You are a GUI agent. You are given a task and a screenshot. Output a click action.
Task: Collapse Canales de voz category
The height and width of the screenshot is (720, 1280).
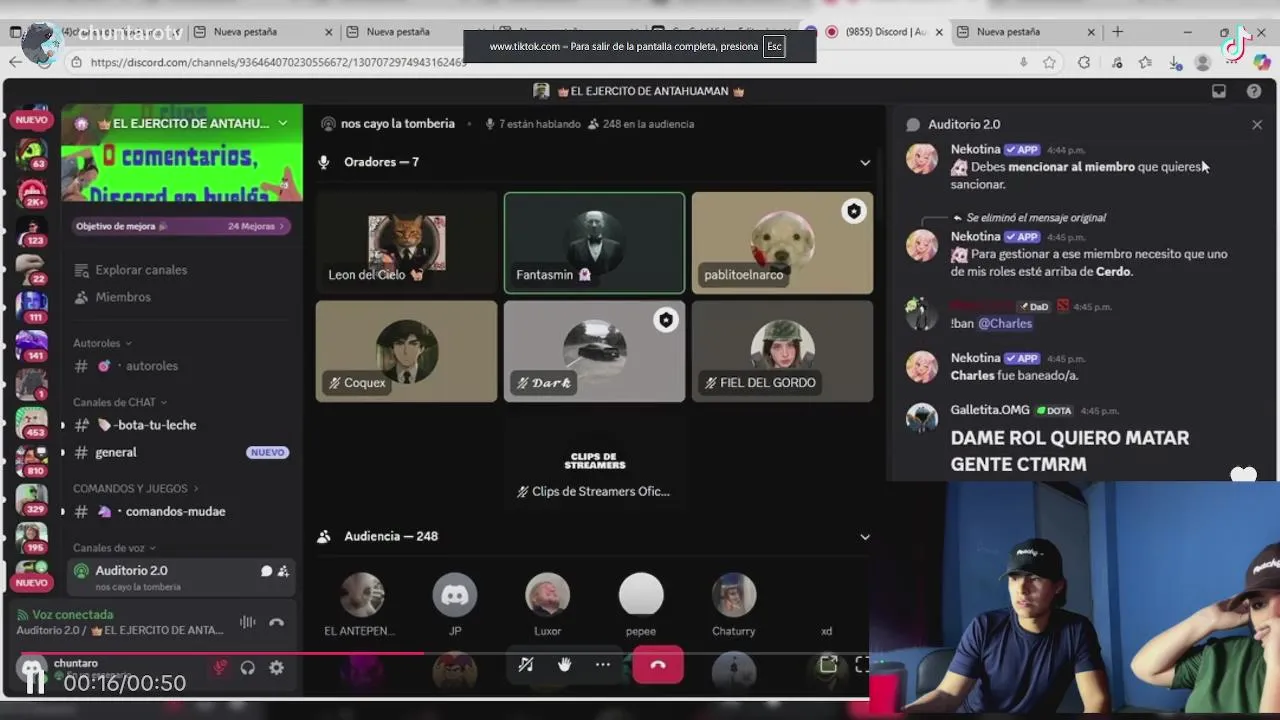point(114,548)
